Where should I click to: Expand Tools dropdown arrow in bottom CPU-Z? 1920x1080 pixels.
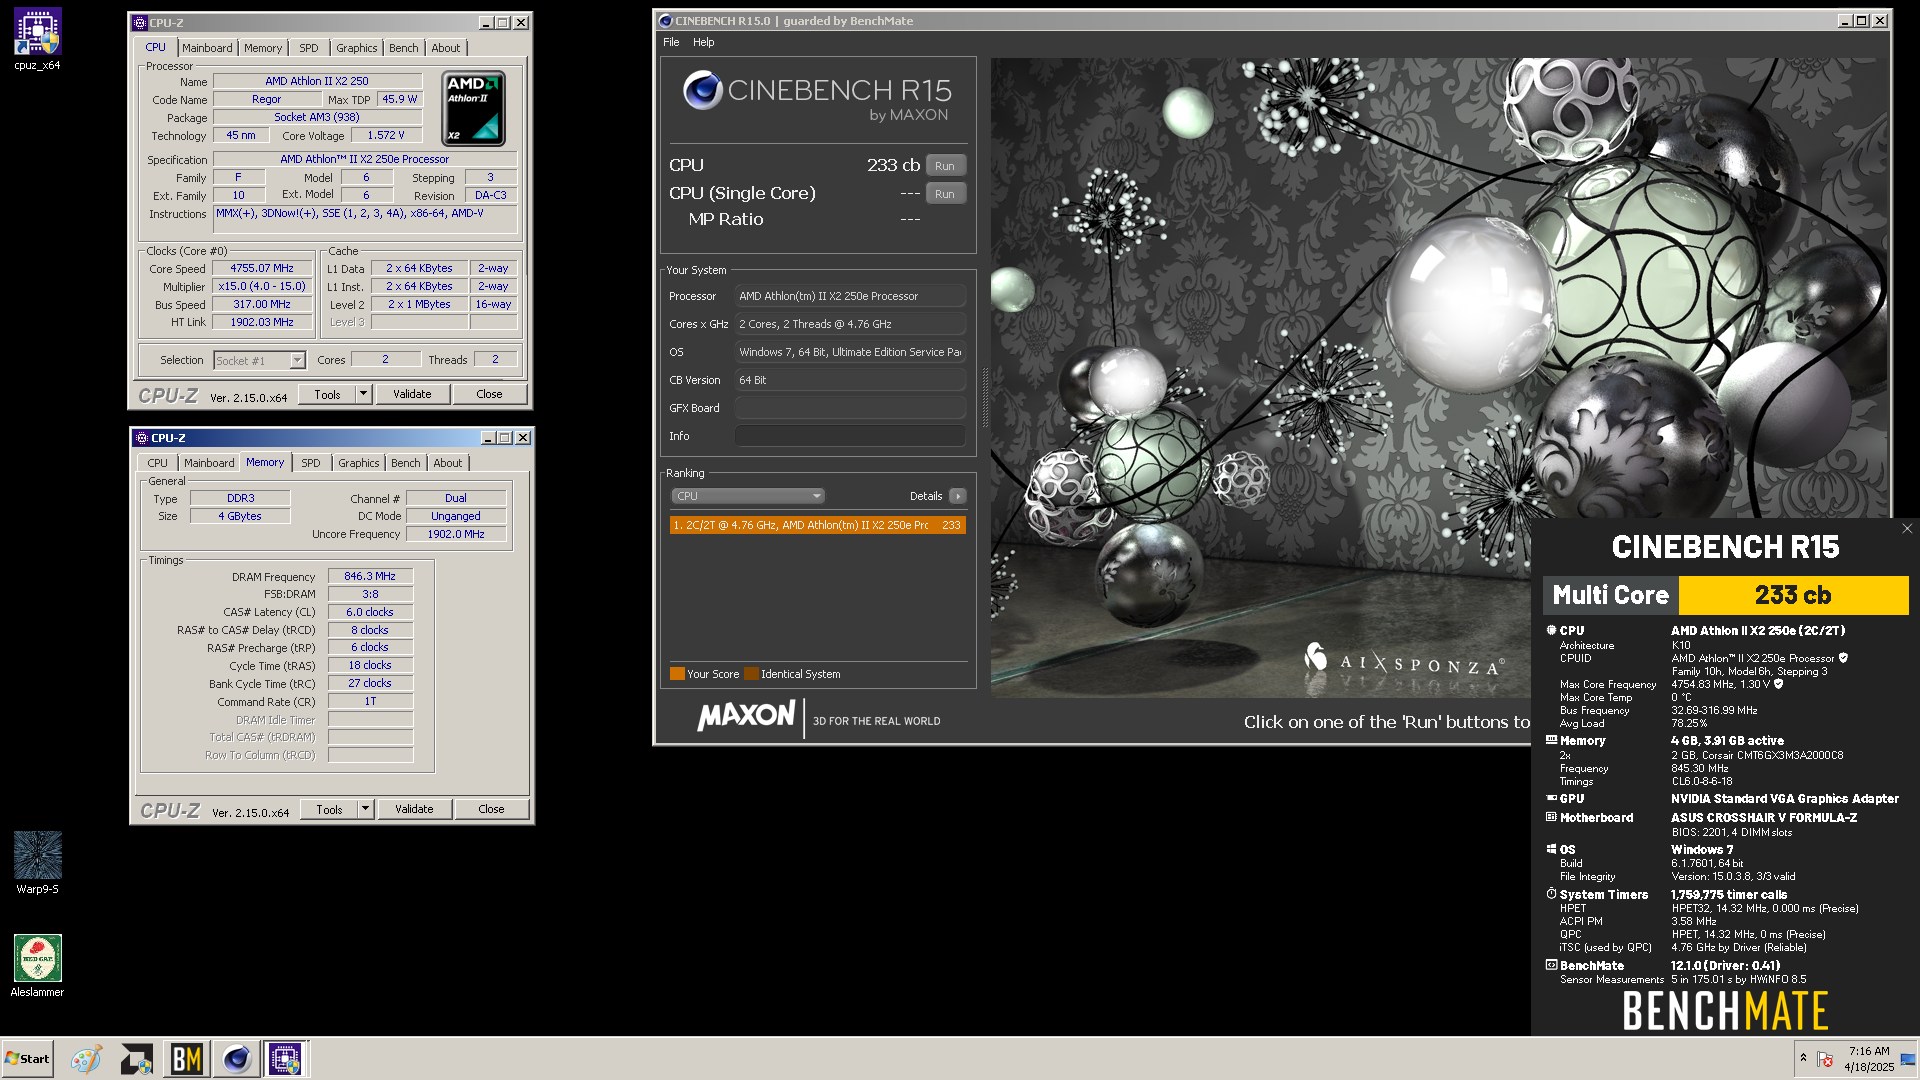tap(365, 809)
